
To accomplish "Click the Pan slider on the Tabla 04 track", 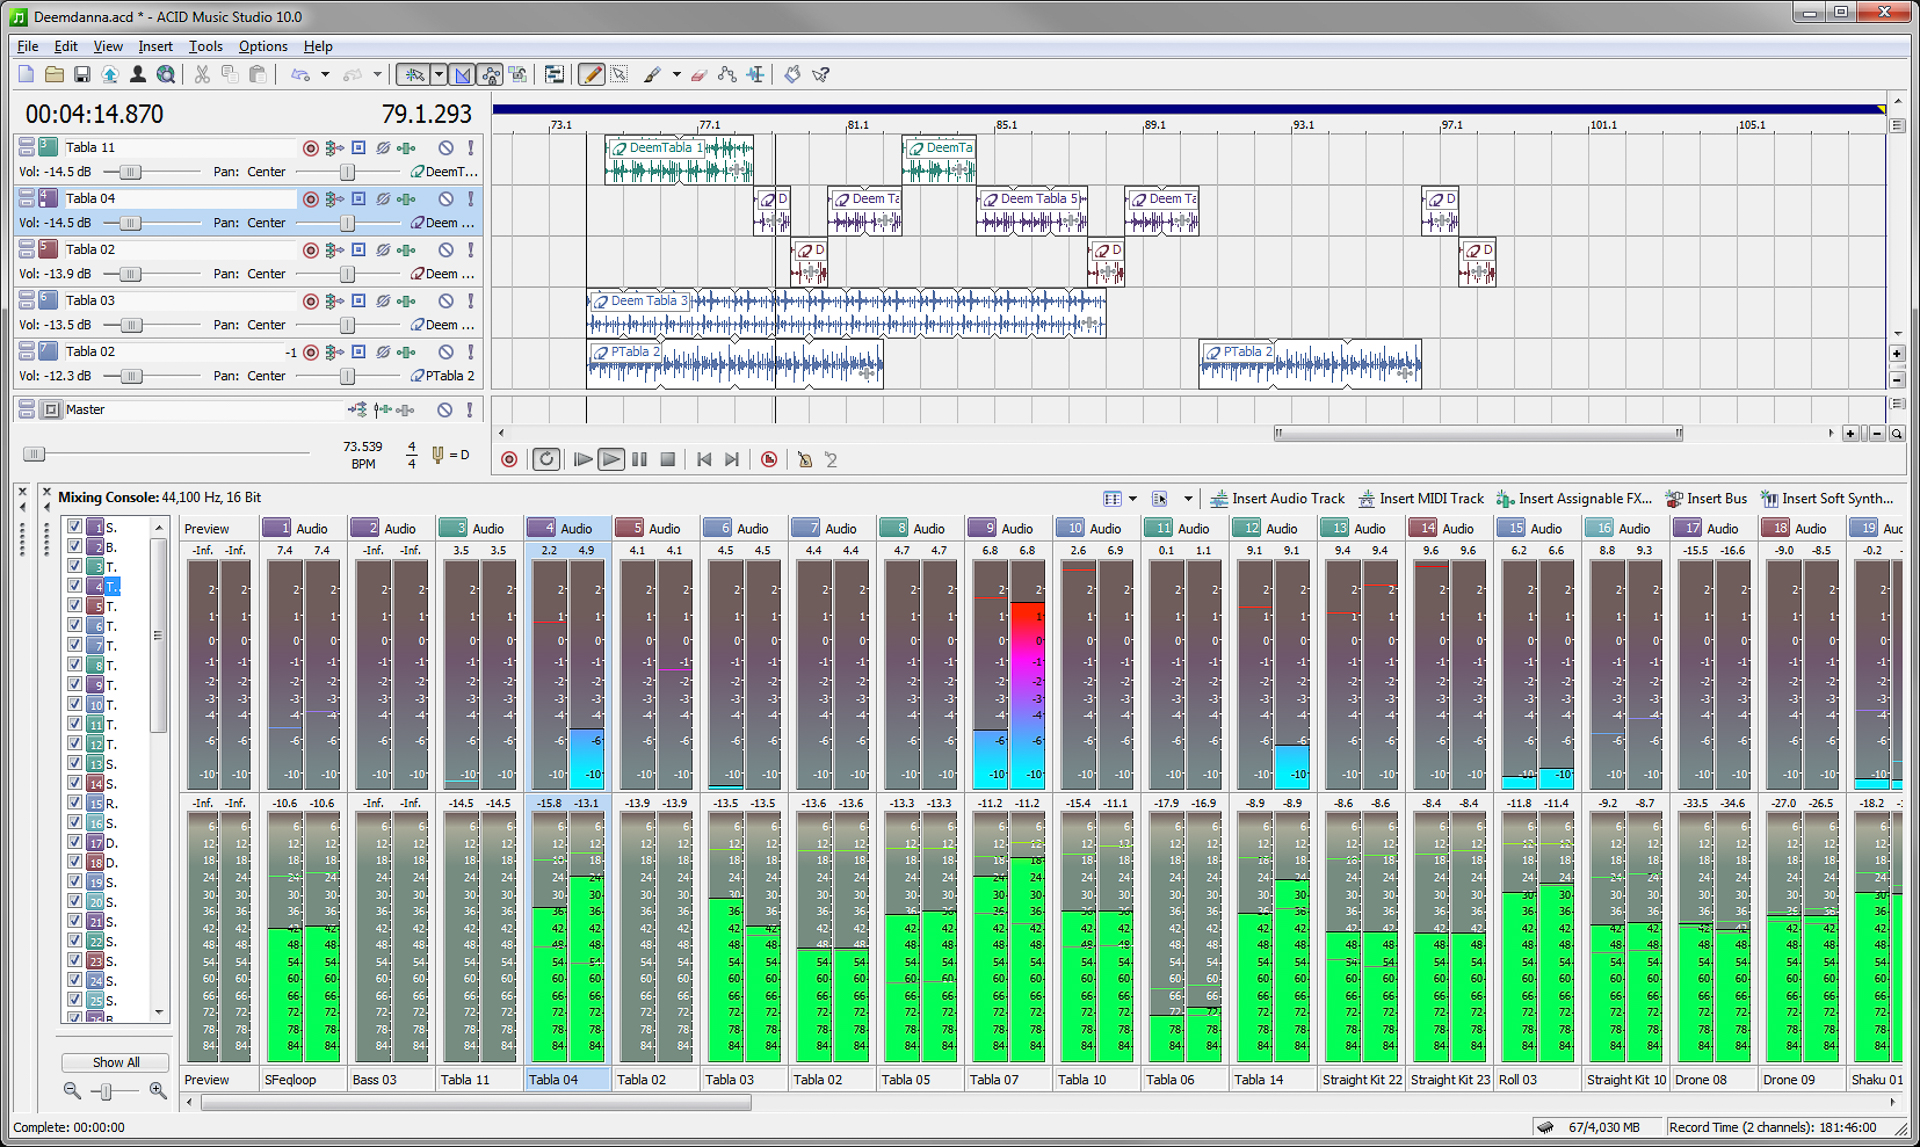I will click(x=346, y=222).
